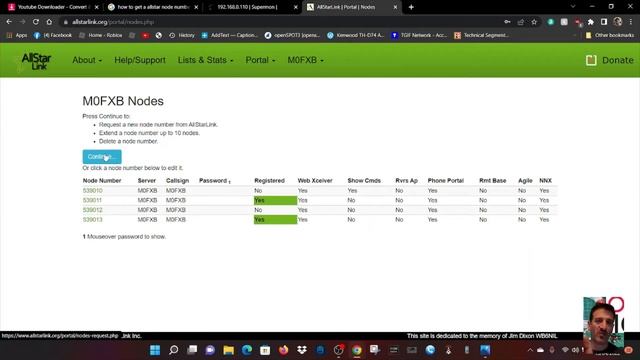Screen dimensions: 640x360
Task: Open the Chrome three-dot menu
Action: pos(631,22)
